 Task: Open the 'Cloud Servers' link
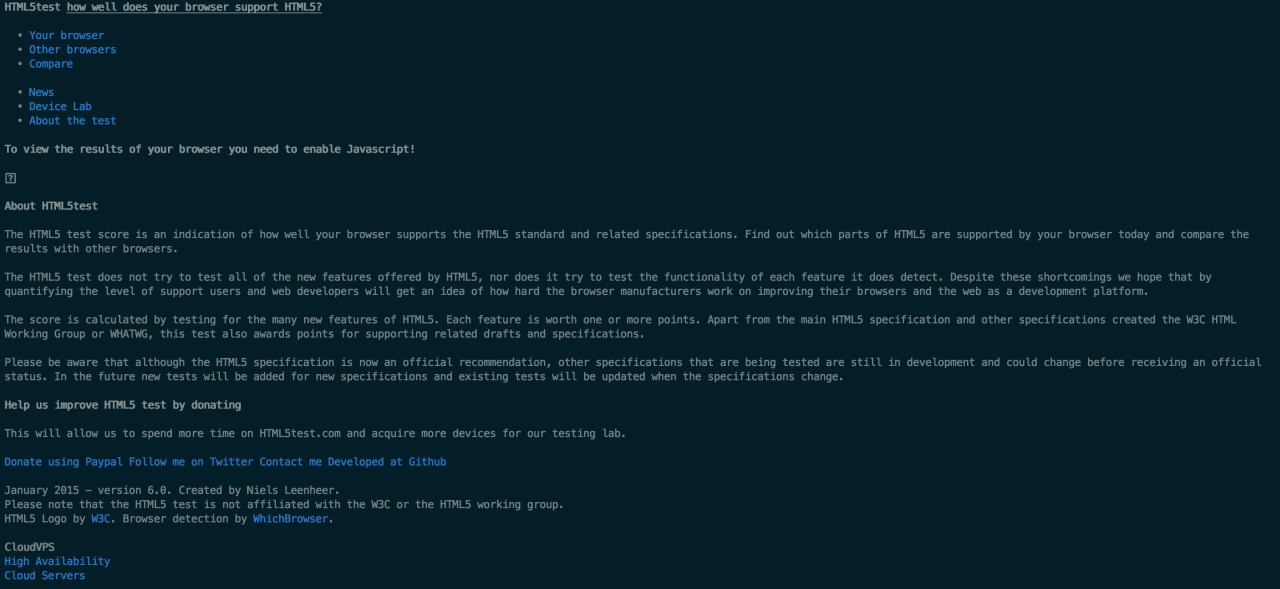[x=45, y=575]
